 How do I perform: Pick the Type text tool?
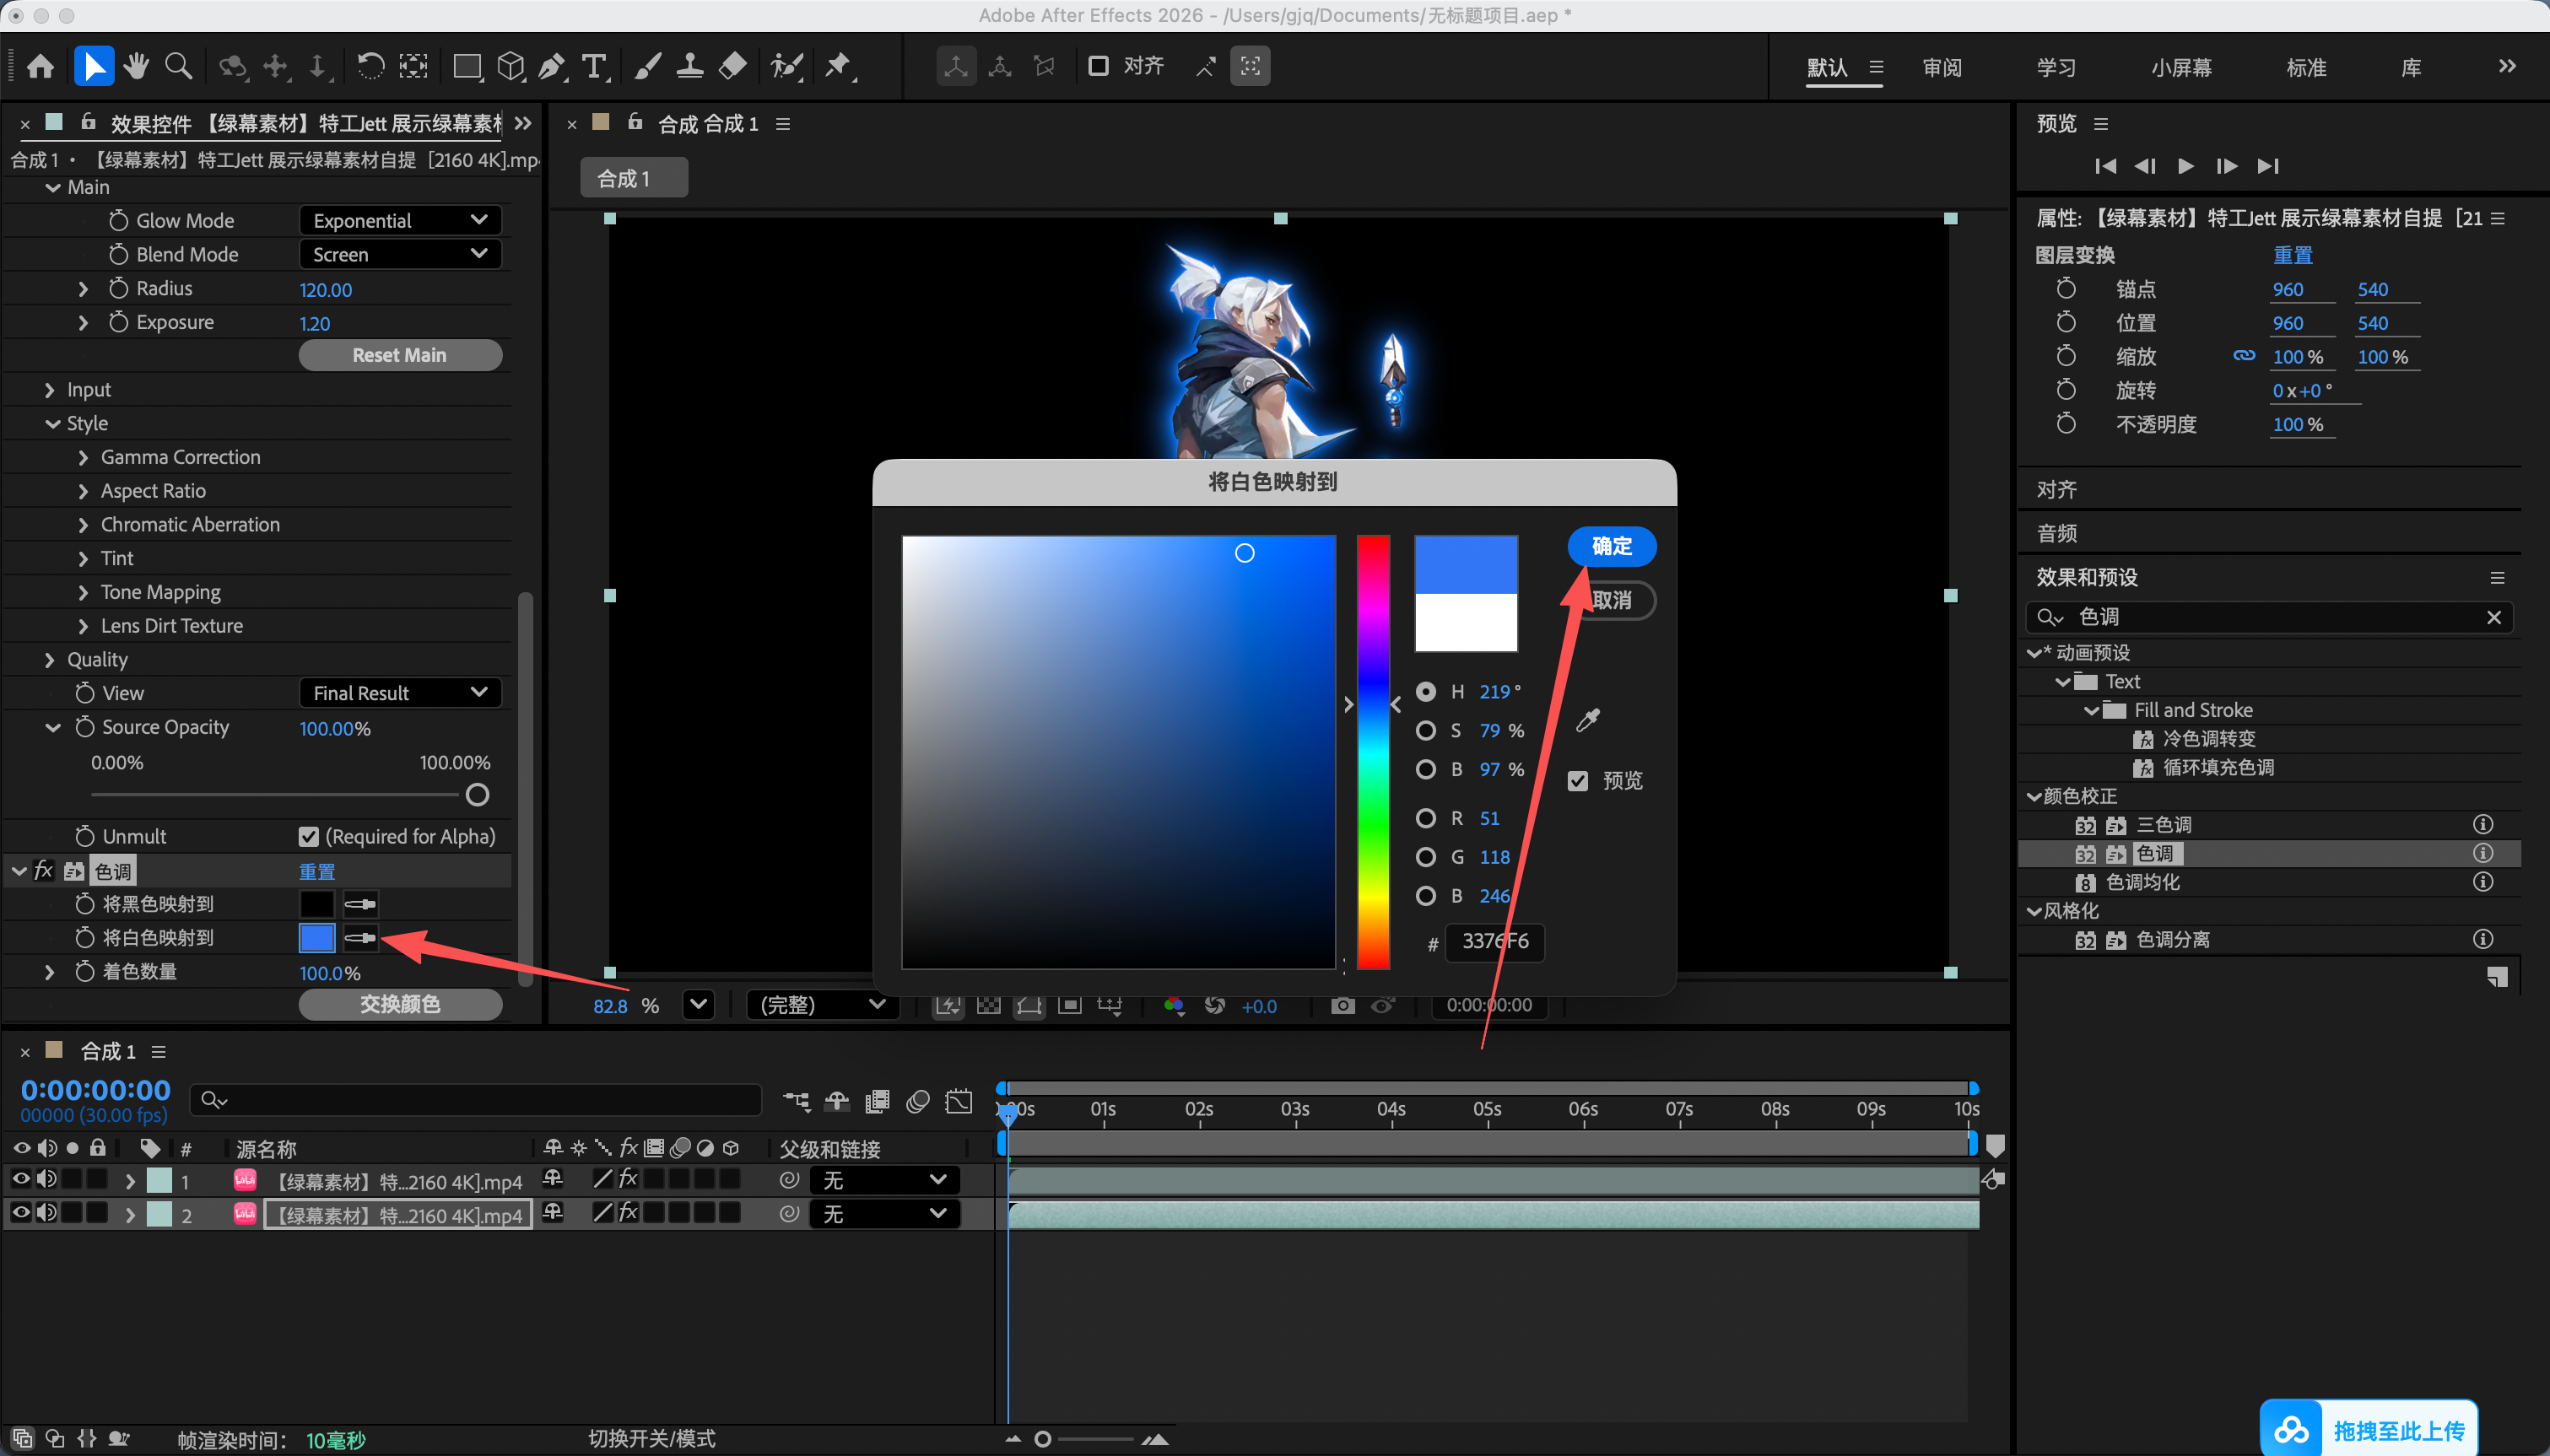594,66
